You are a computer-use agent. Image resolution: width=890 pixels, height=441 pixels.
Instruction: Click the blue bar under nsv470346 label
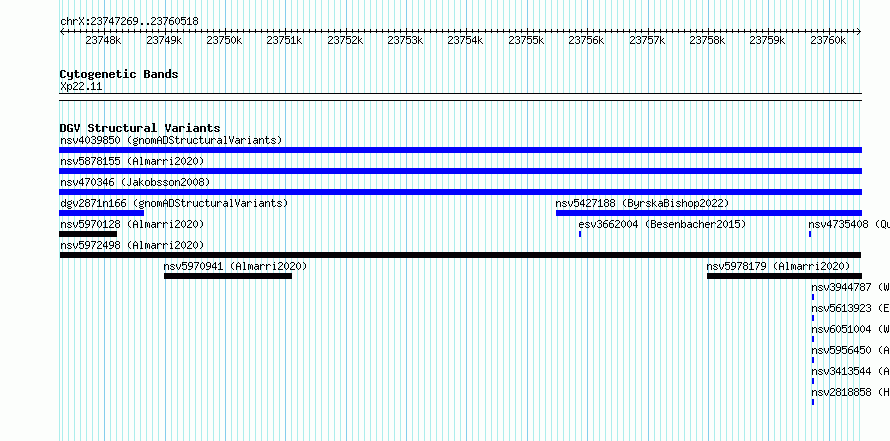460,192
